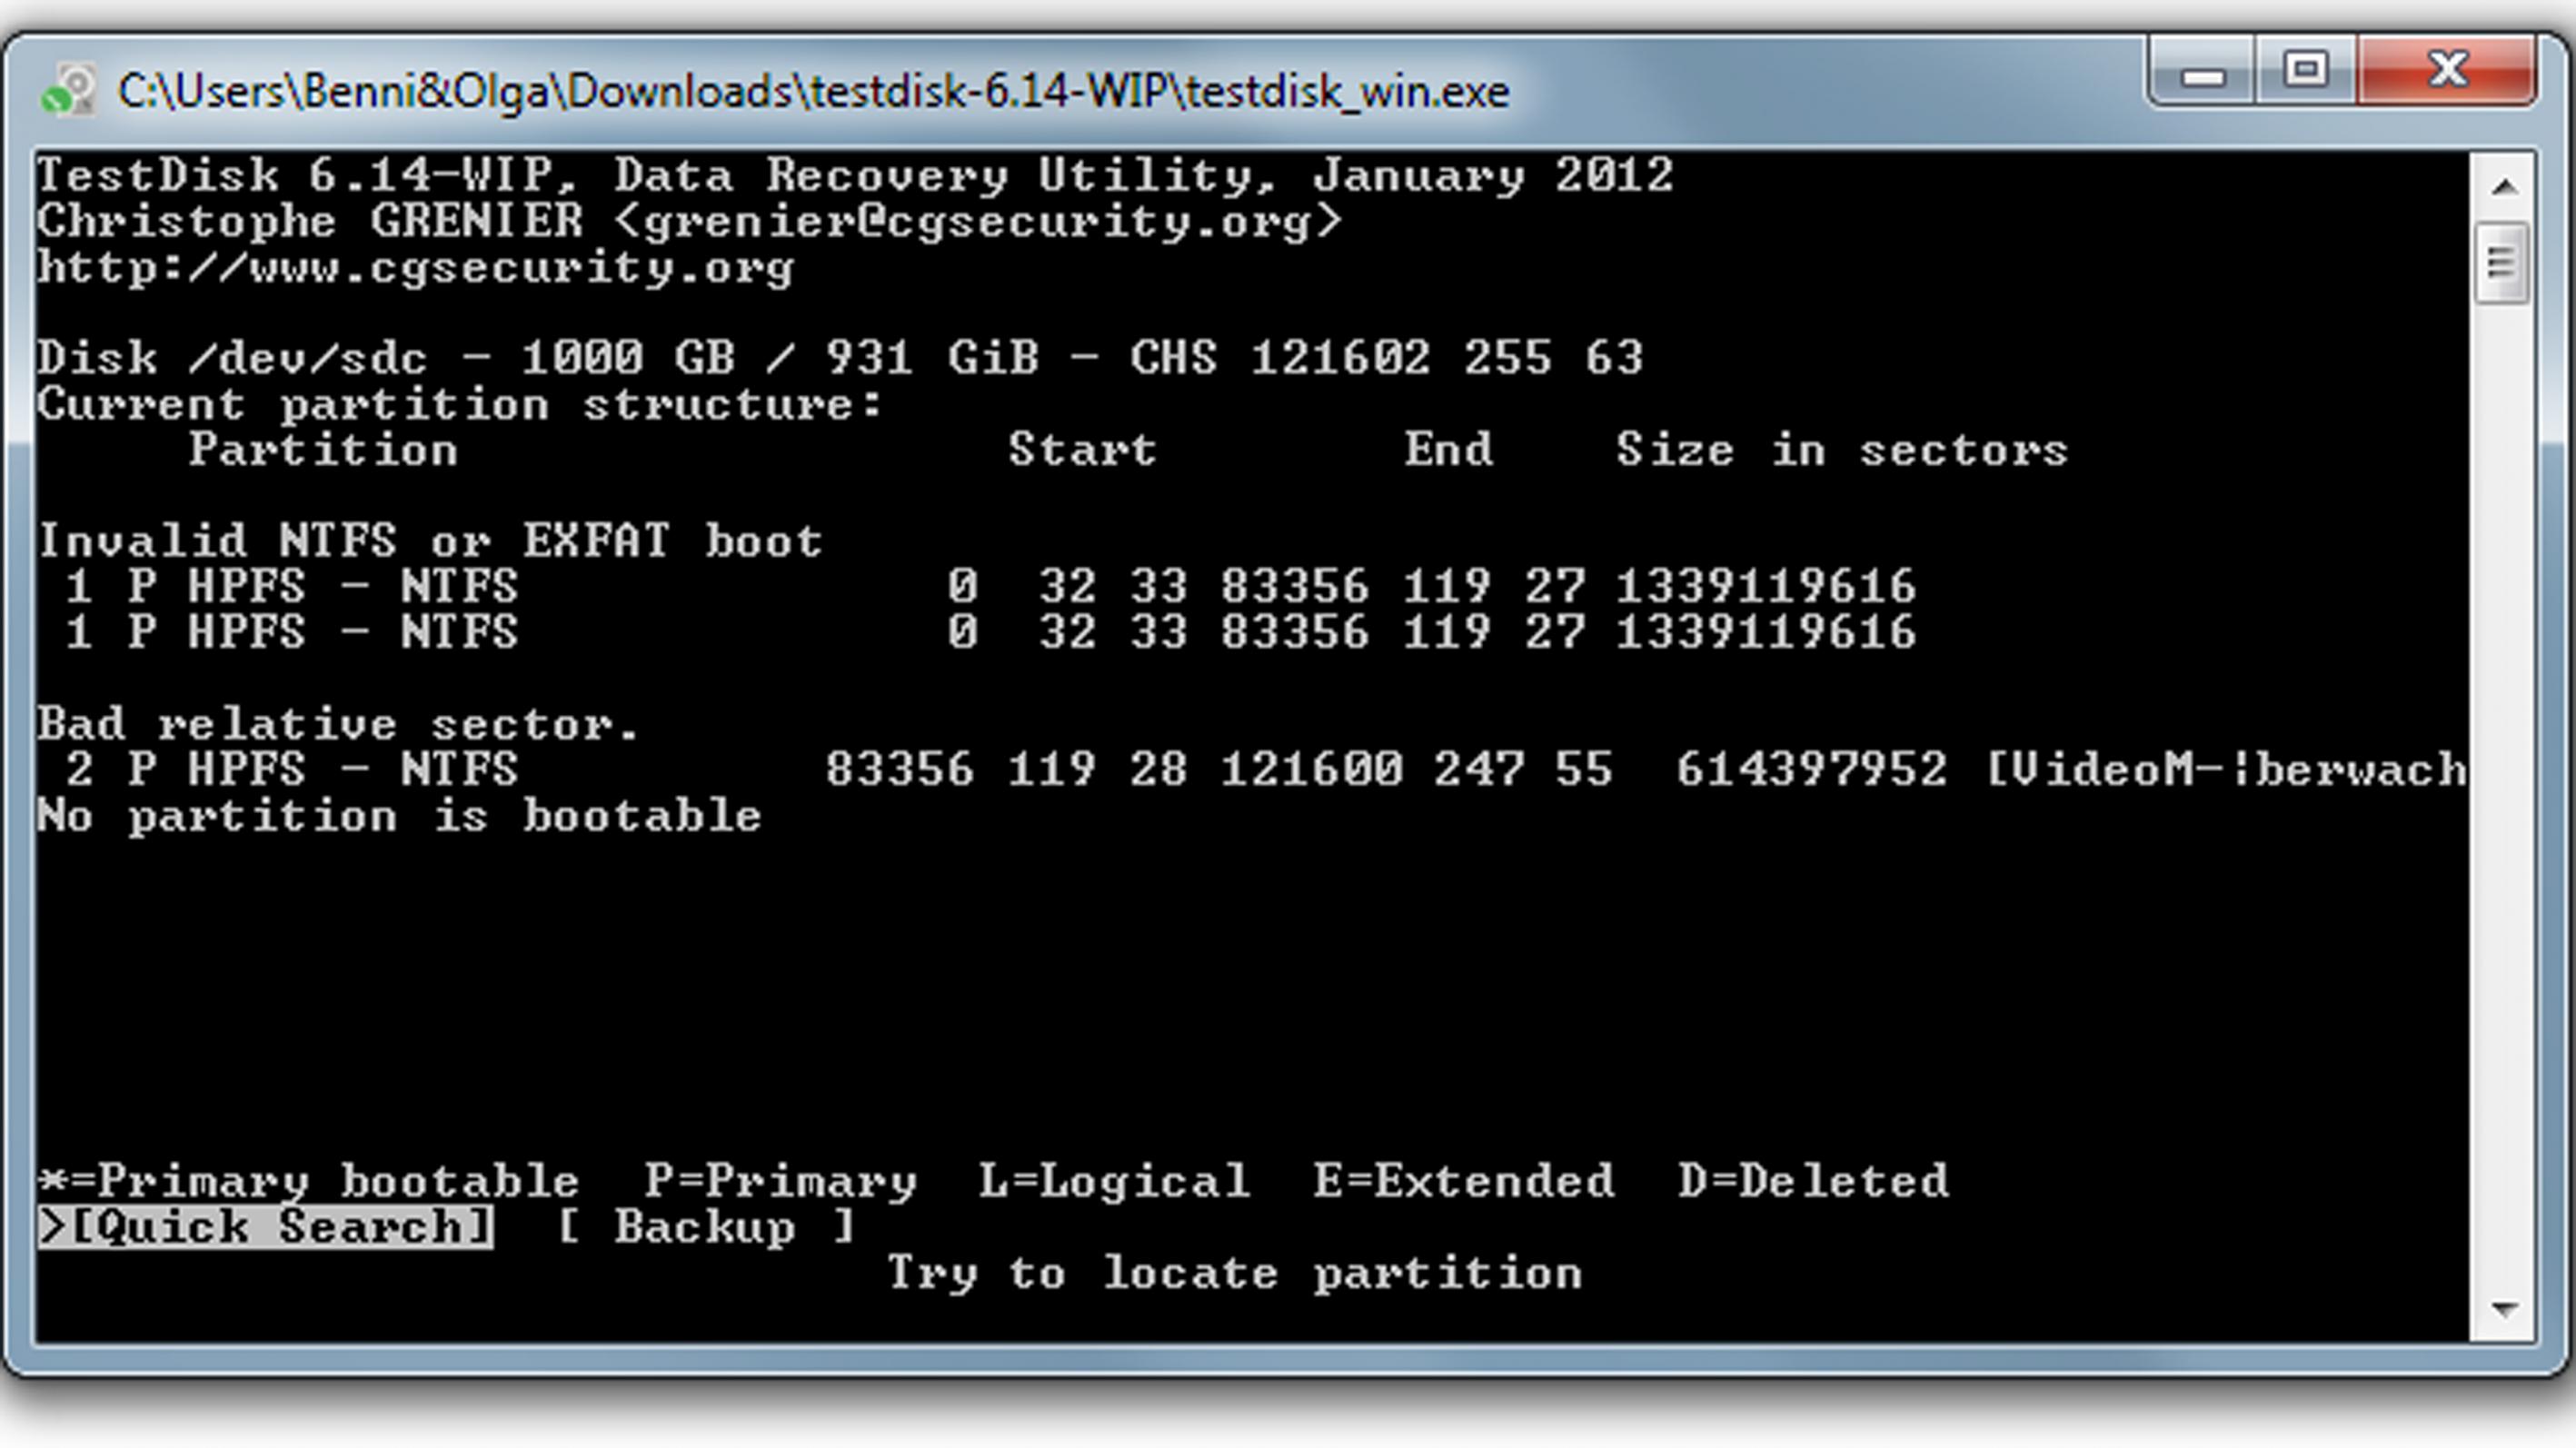The width and height of the screenshot is (2576, 1448).
Task: Click the testdisk console icon in title bar
Action: (68, 91)
